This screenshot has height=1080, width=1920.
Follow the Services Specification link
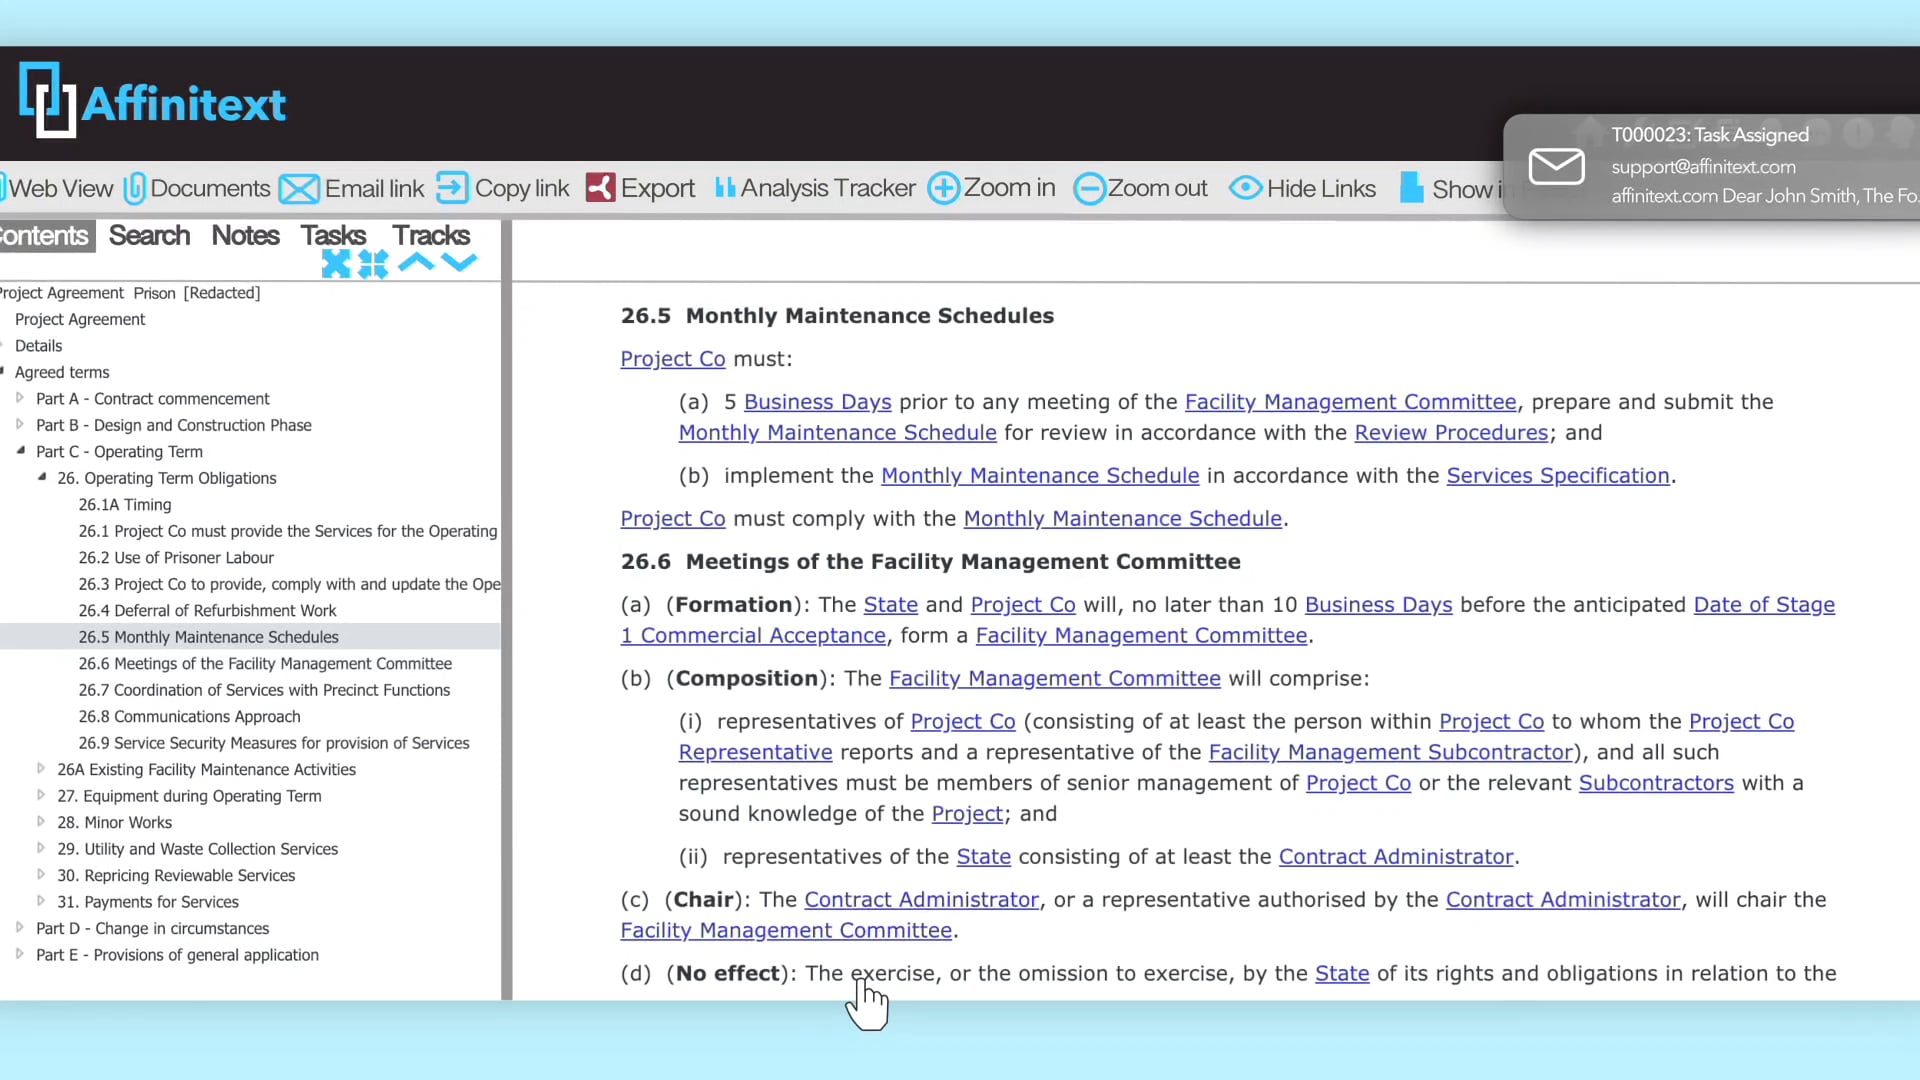point(1558,476)
